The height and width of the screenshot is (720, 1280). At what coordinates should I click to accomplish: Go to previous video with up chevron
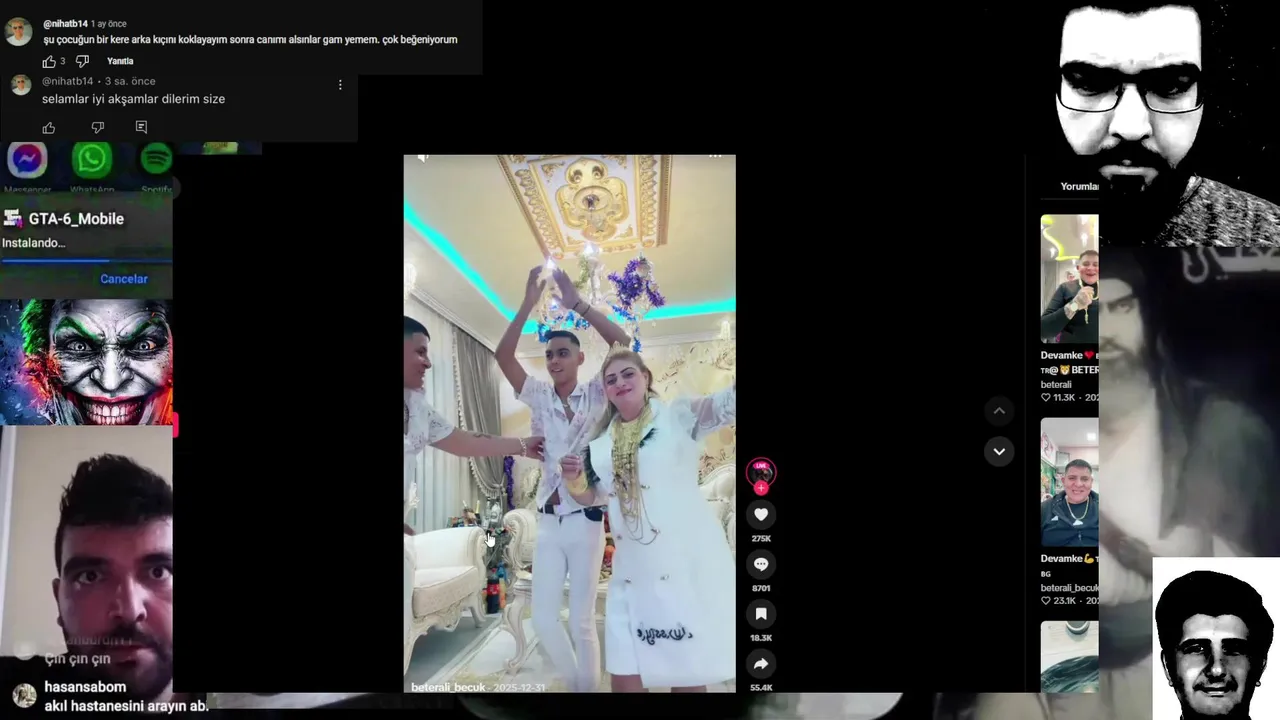(x=999, y=411)
